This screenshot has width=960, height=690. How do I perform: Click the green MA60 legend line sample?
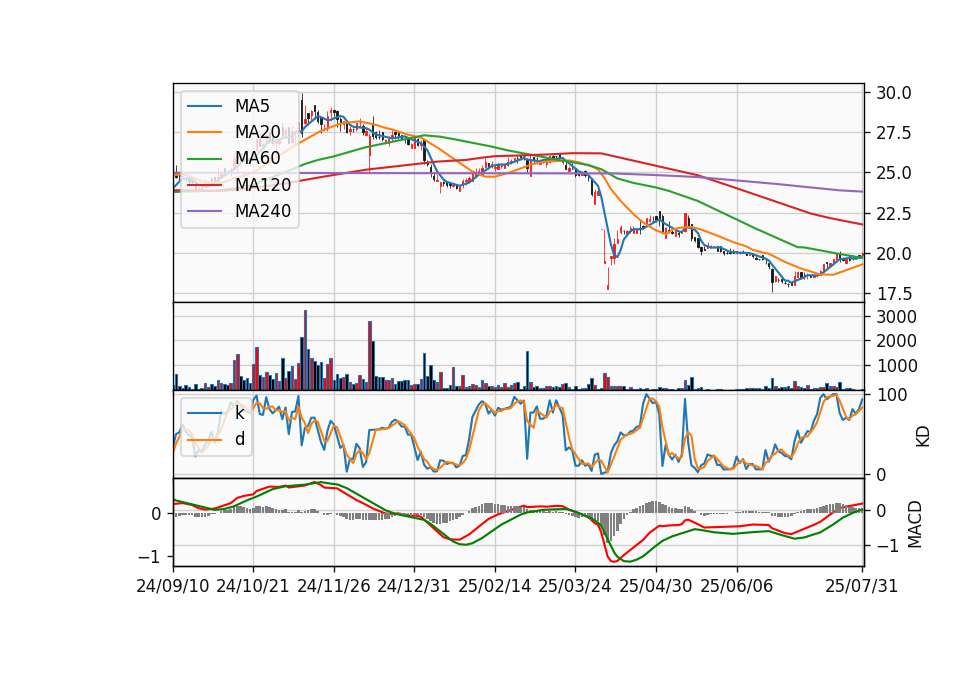pos(204,159)
